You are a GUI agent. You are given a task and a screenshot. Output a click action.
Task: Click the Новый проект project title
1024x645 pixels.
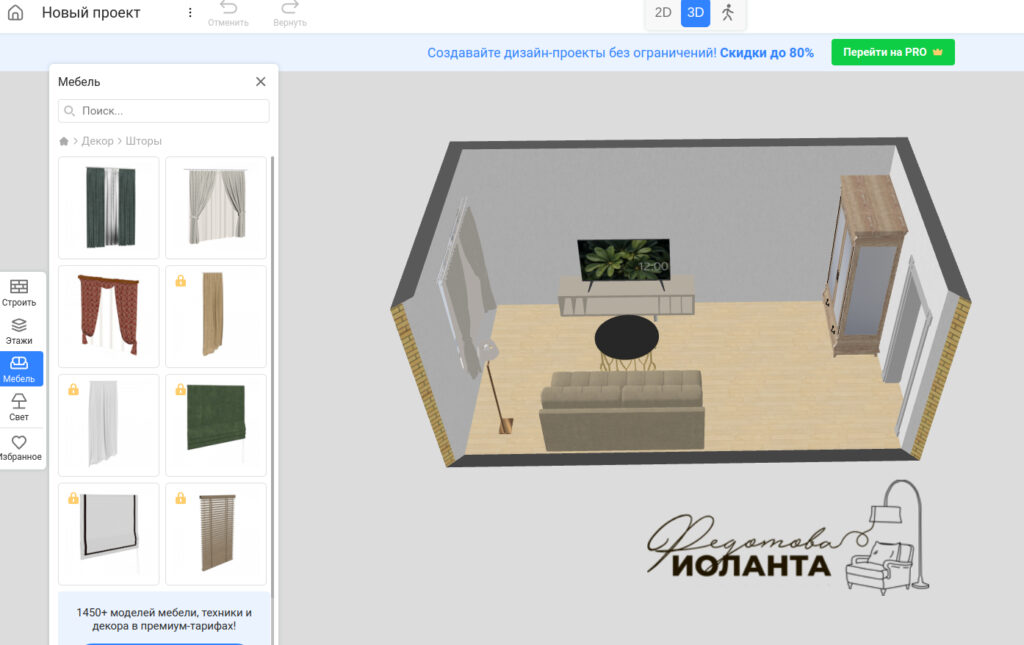click(91, 12)
